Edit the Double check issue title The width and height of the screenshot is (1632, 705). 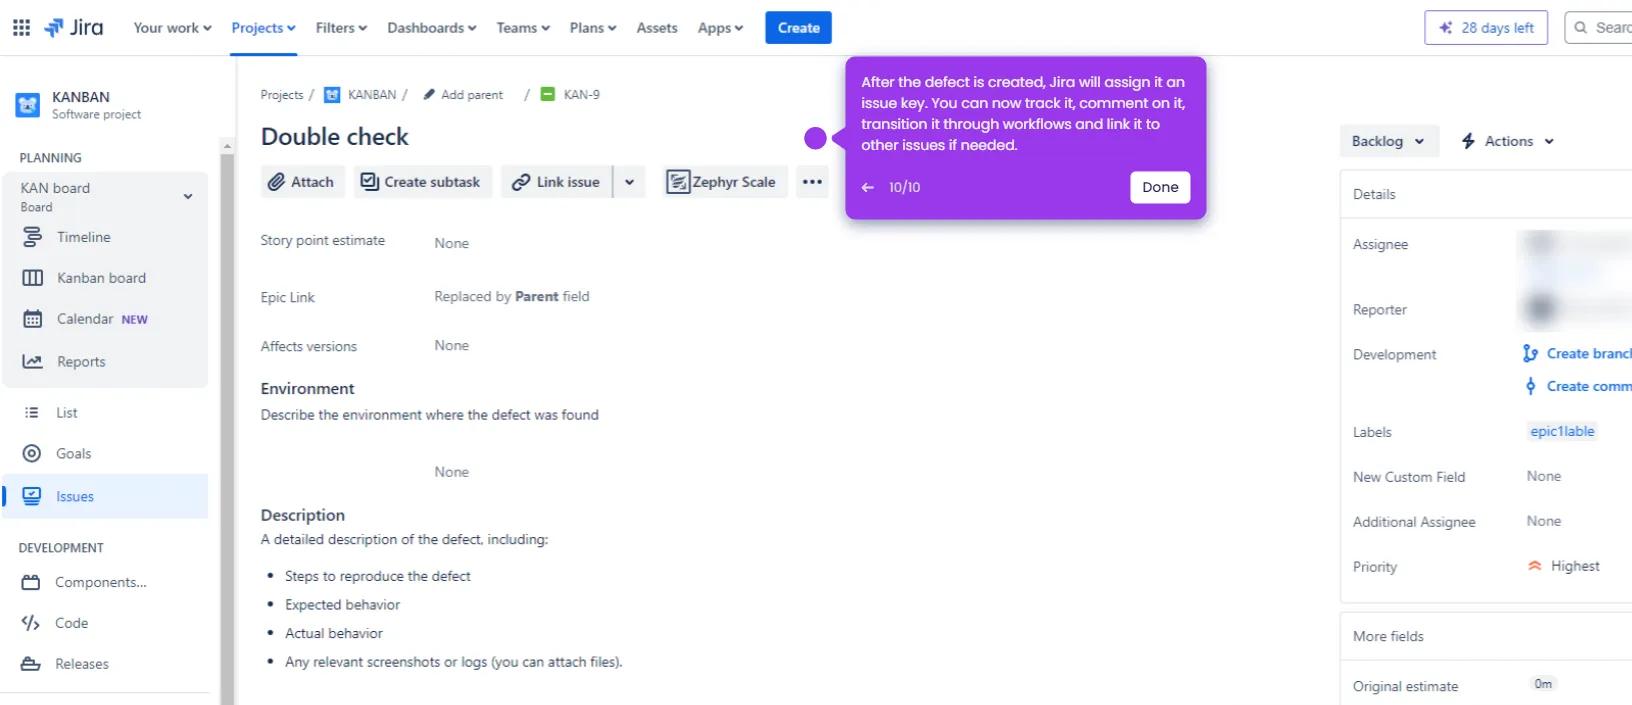[335, 136]
